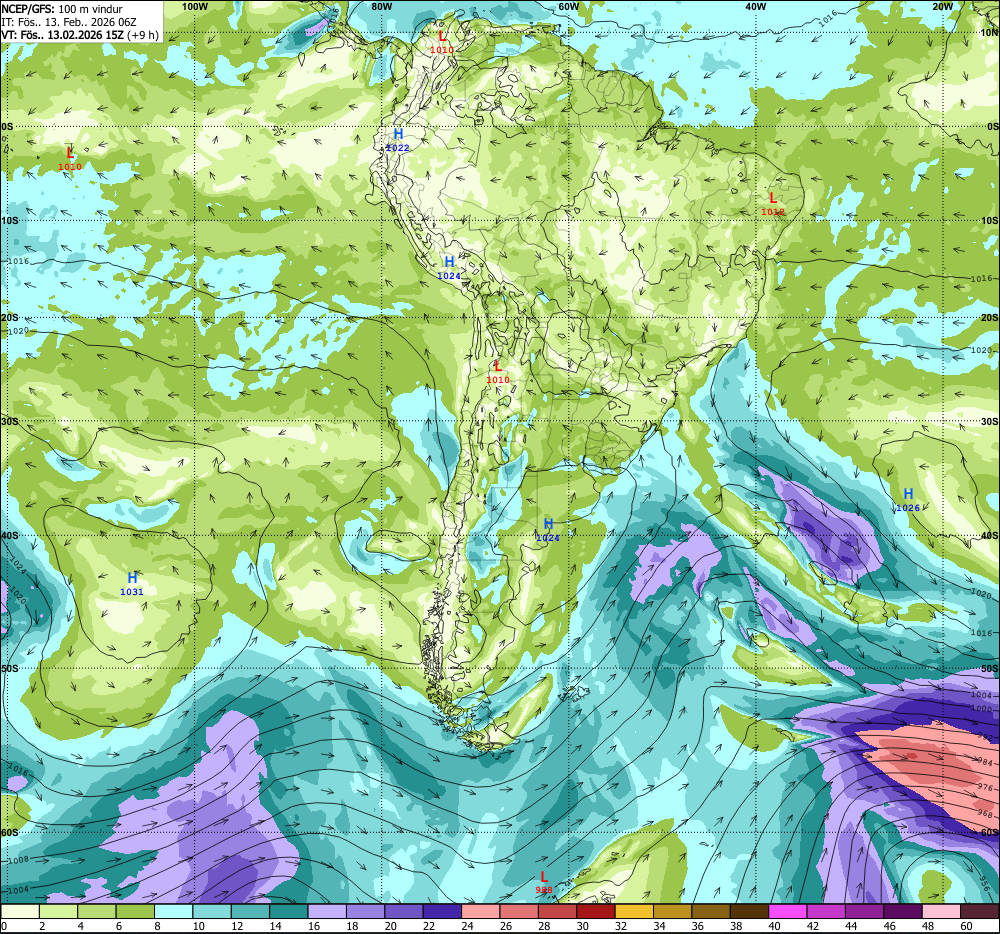Click the lavender swatch between 16 and 18
The image size is (1000, 934).
(327, 912)
